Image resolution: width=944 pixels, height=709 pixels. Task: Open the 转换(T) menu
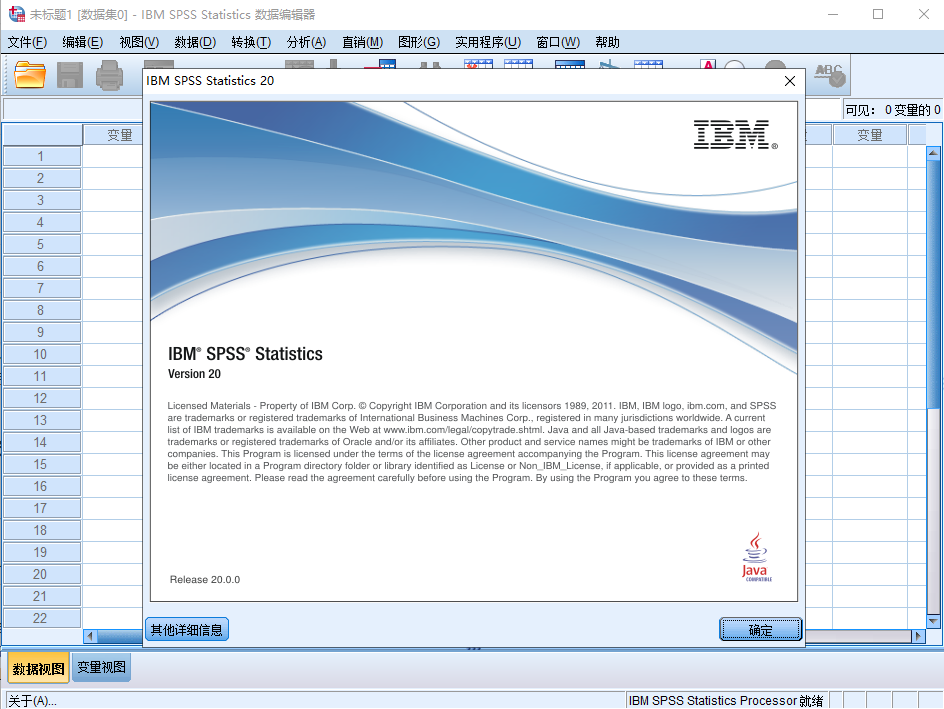pos(248,42)
